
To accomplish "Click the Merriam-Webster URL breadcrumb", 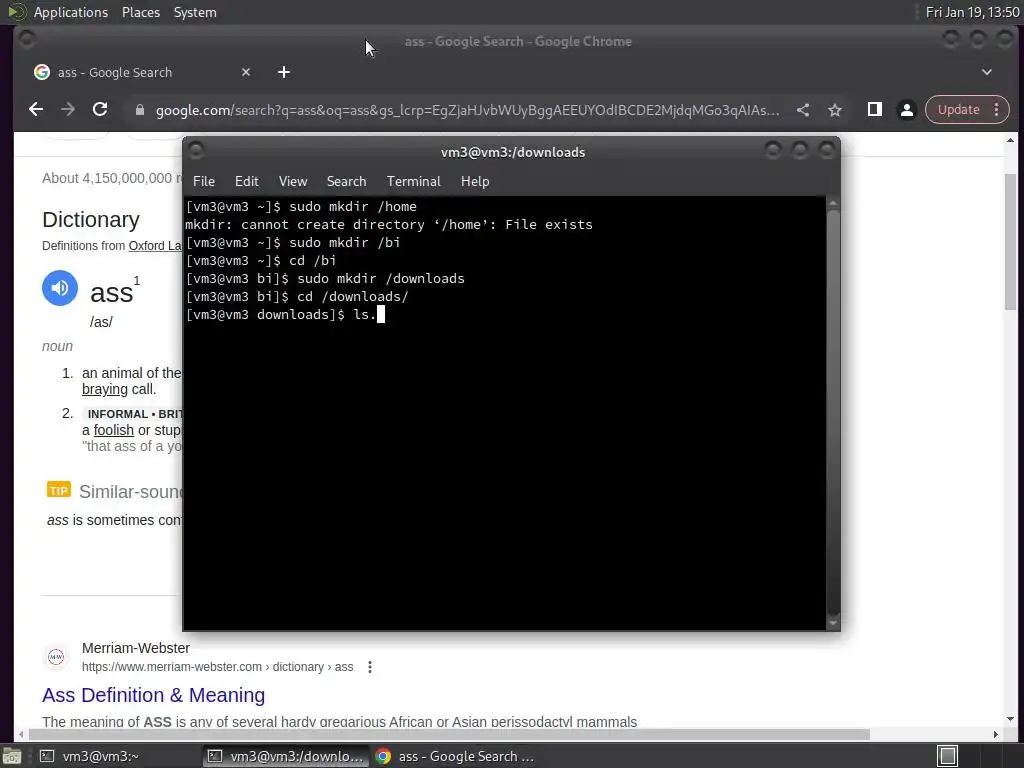I will click(217, 667).
